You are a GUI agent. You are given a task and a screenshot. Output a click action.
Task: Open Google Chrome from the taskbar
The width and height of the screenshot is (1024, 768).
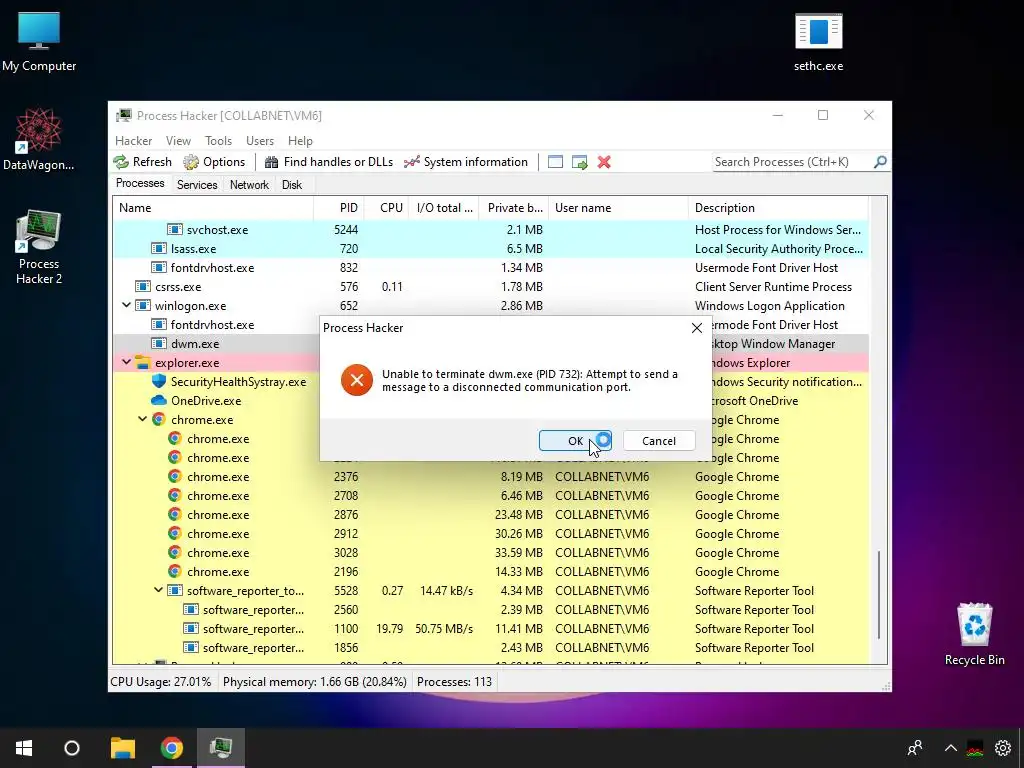tap(172, 748)
